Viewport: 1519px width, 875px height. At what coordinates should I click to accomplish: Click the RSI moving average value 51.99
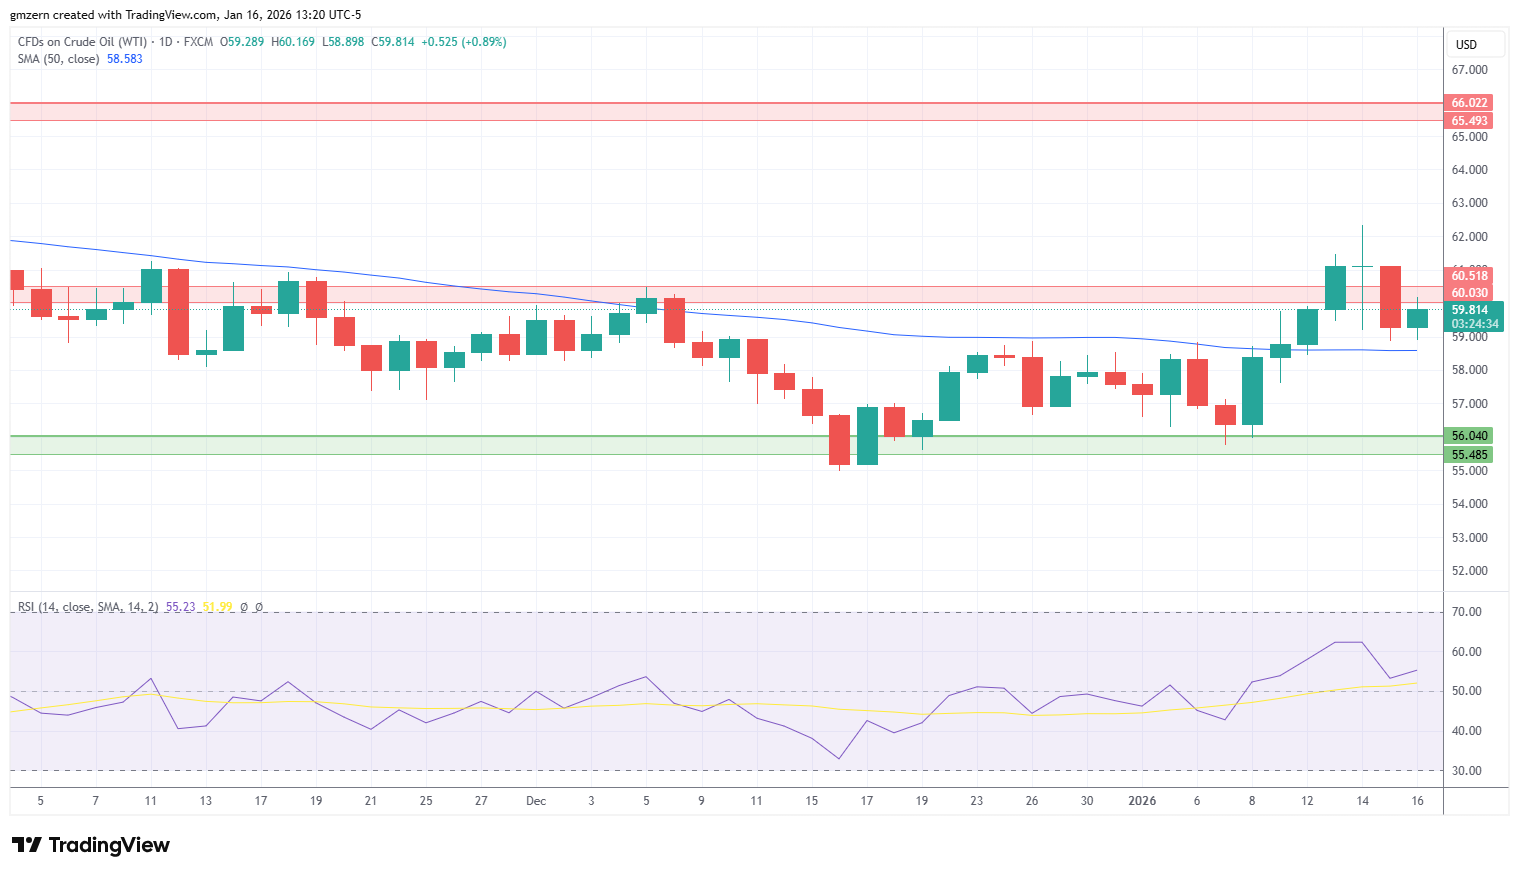[x=217, y=607]
